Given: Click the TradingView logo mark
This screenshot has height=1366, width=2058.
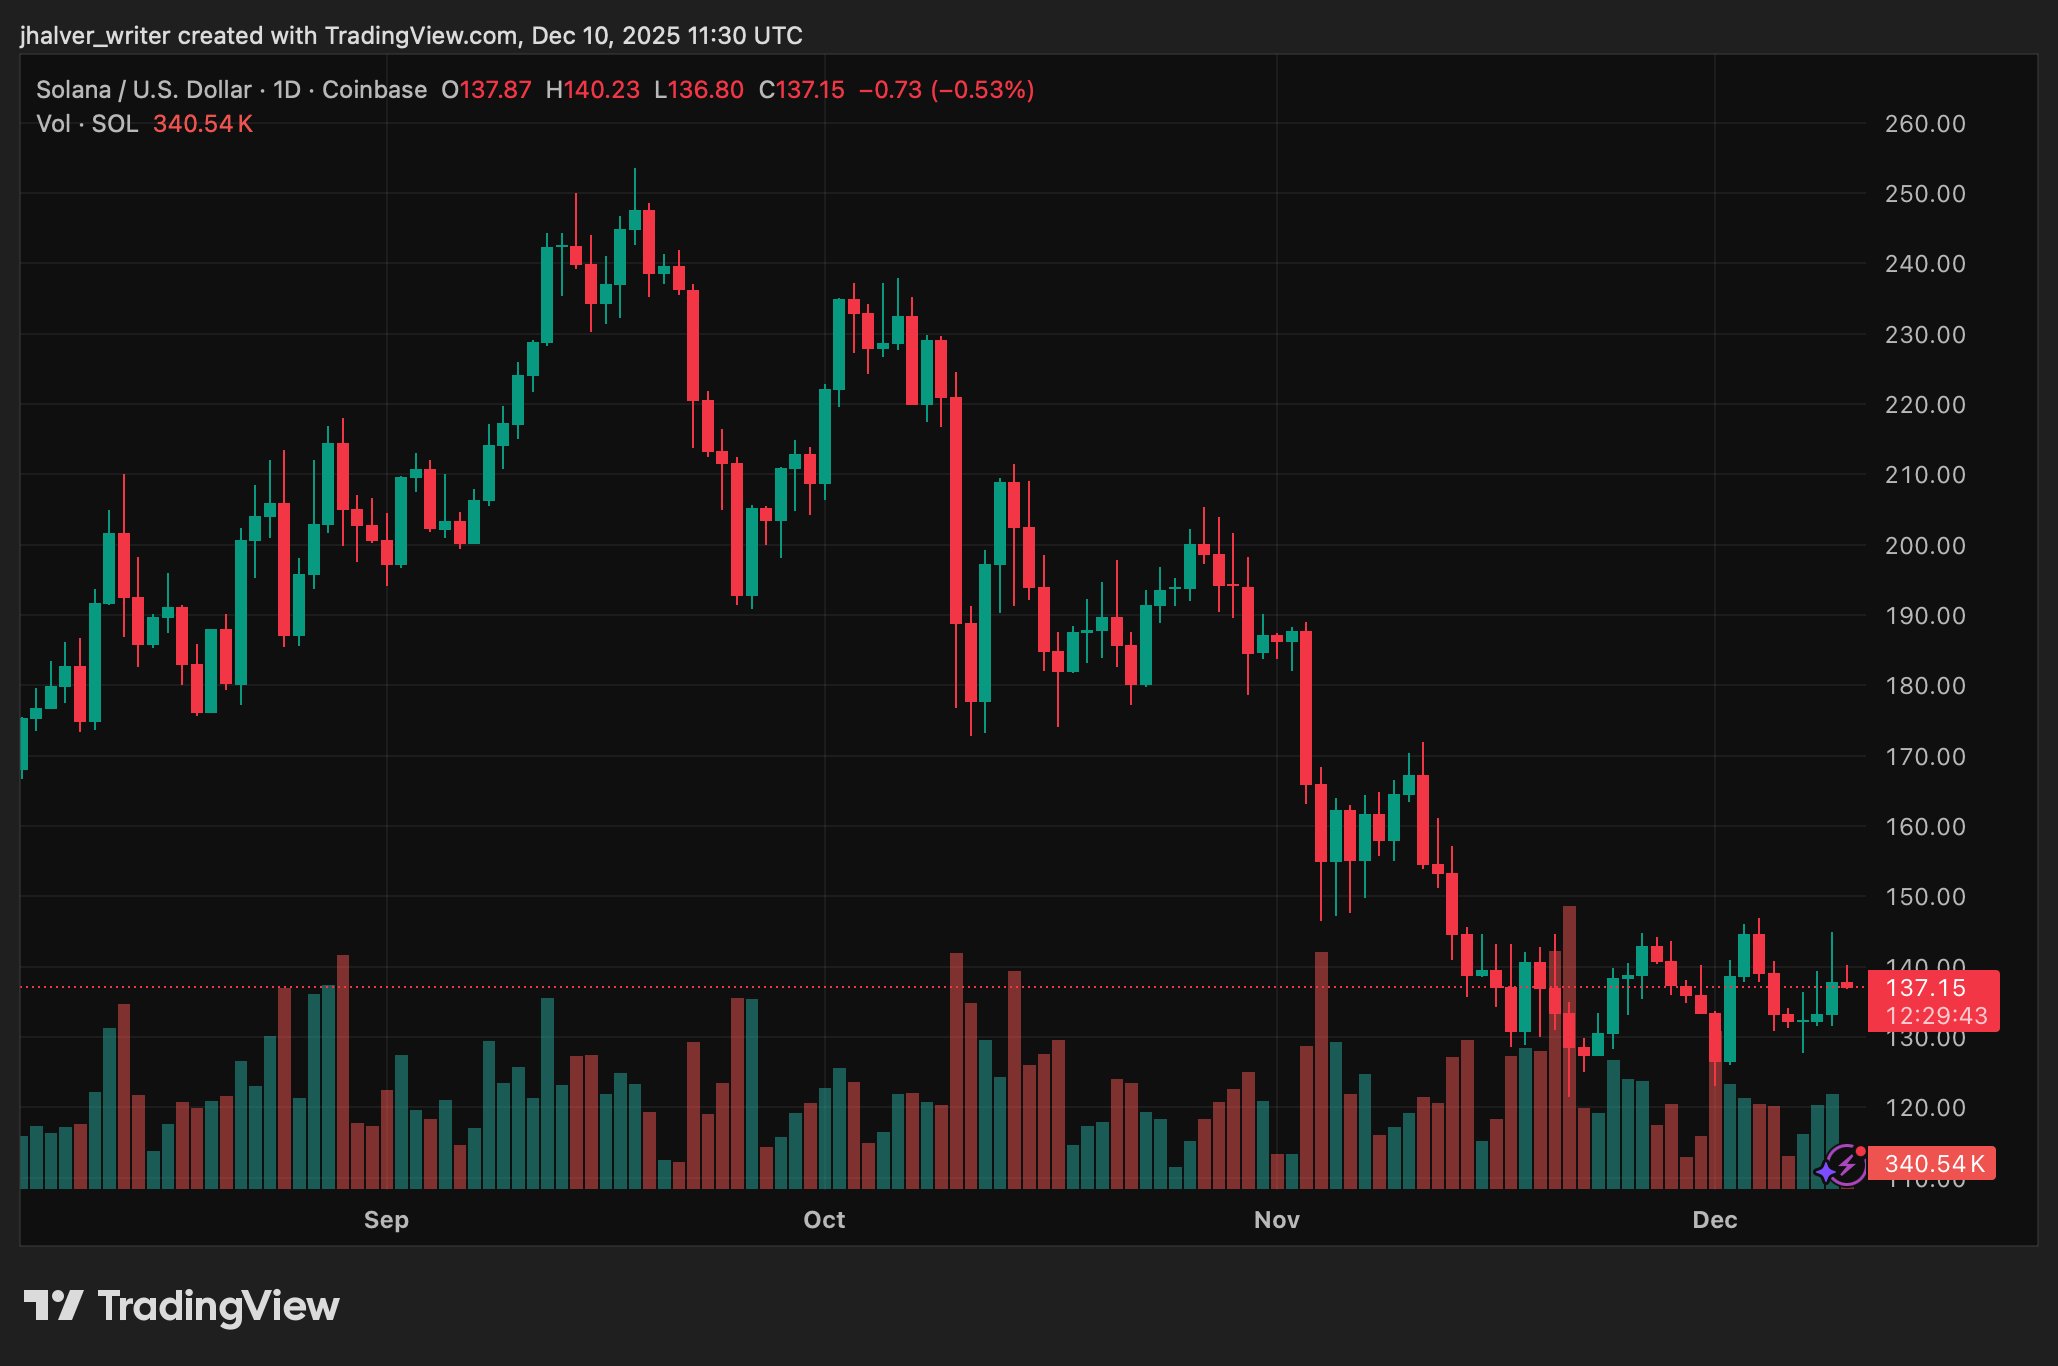Looking at the screenshot, I should [53, 1306].
